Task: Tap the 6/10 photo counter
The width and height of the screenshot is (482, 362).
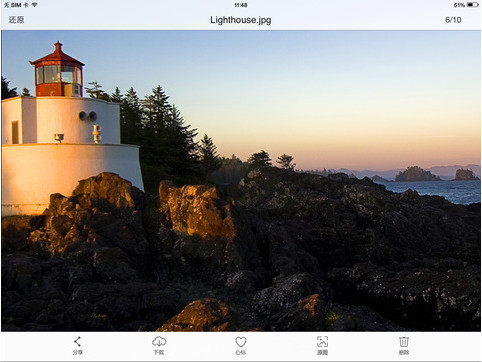Action: click(x=453, y=20)
